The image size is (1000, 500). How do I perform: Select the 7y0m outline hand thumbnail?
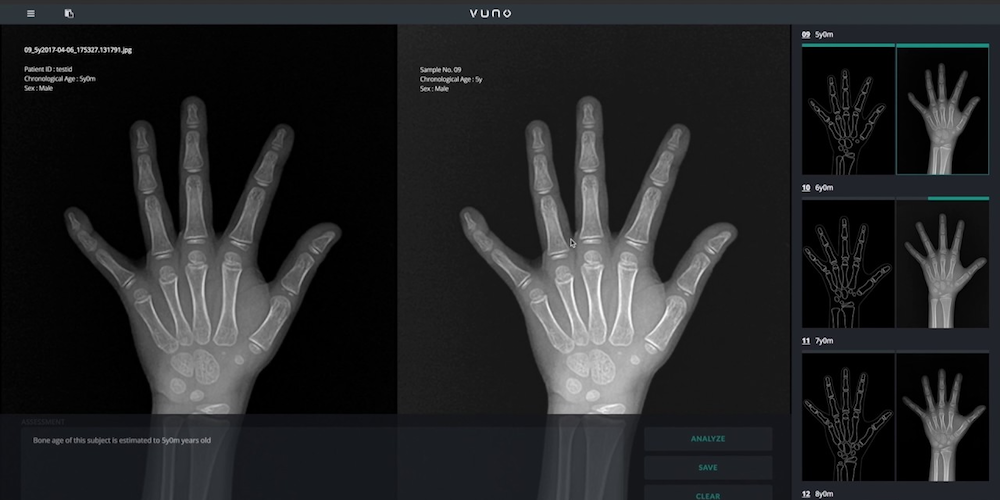(848, 416)
